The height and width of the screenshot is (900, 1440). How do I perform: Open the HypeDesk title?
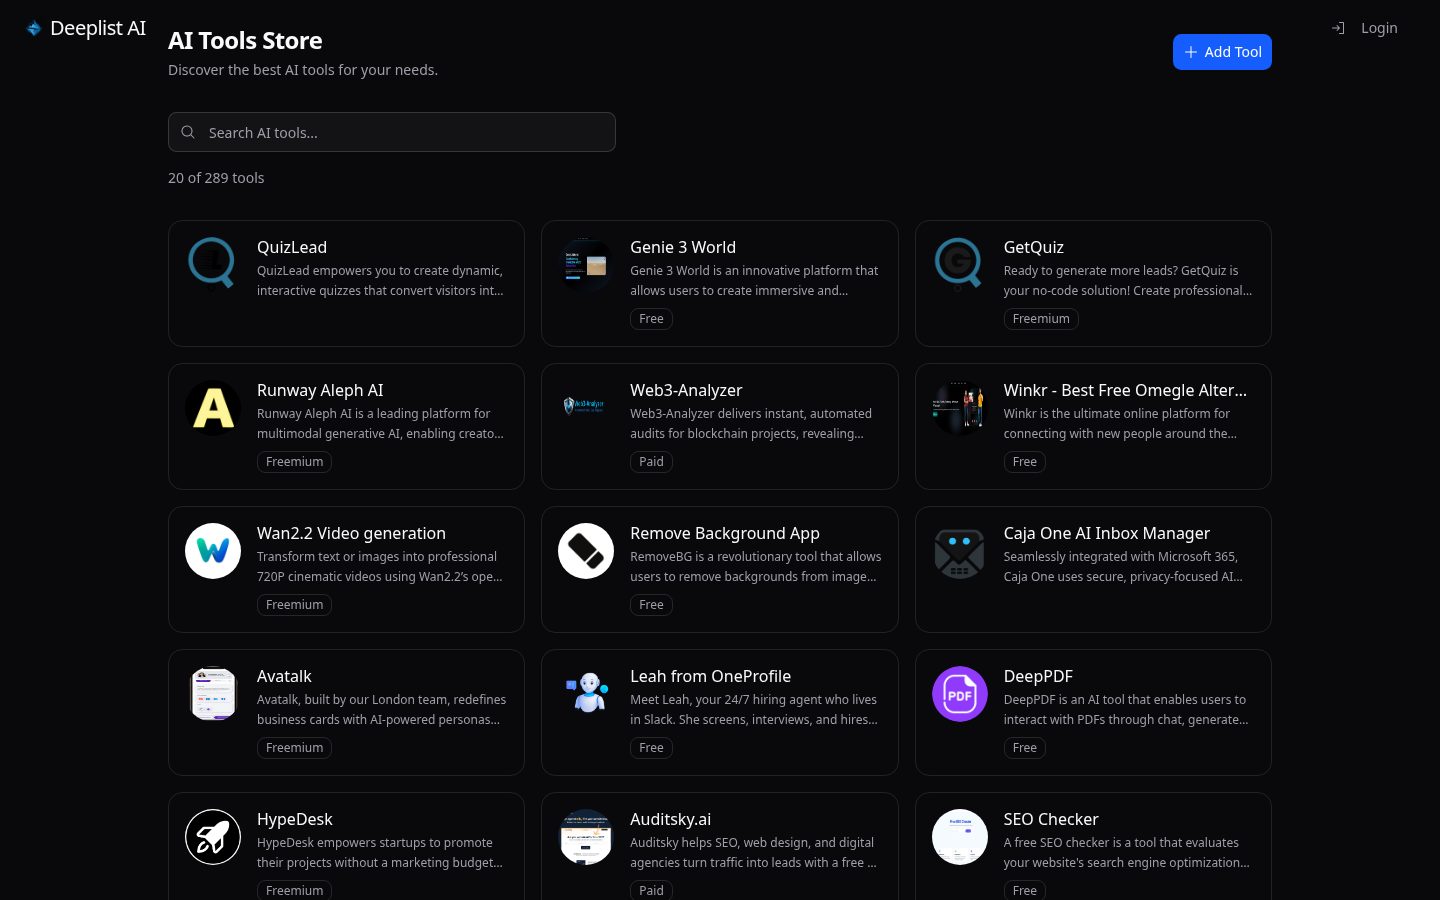295,819
